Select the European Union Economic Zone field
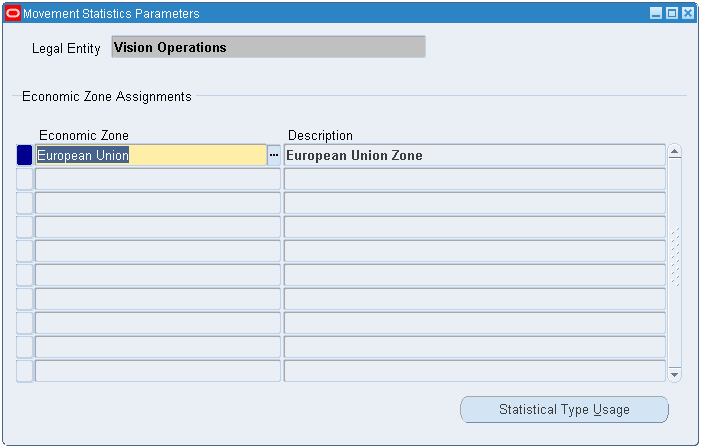The height and width of the screenshot is (448, 702). (x=150, y=155)
